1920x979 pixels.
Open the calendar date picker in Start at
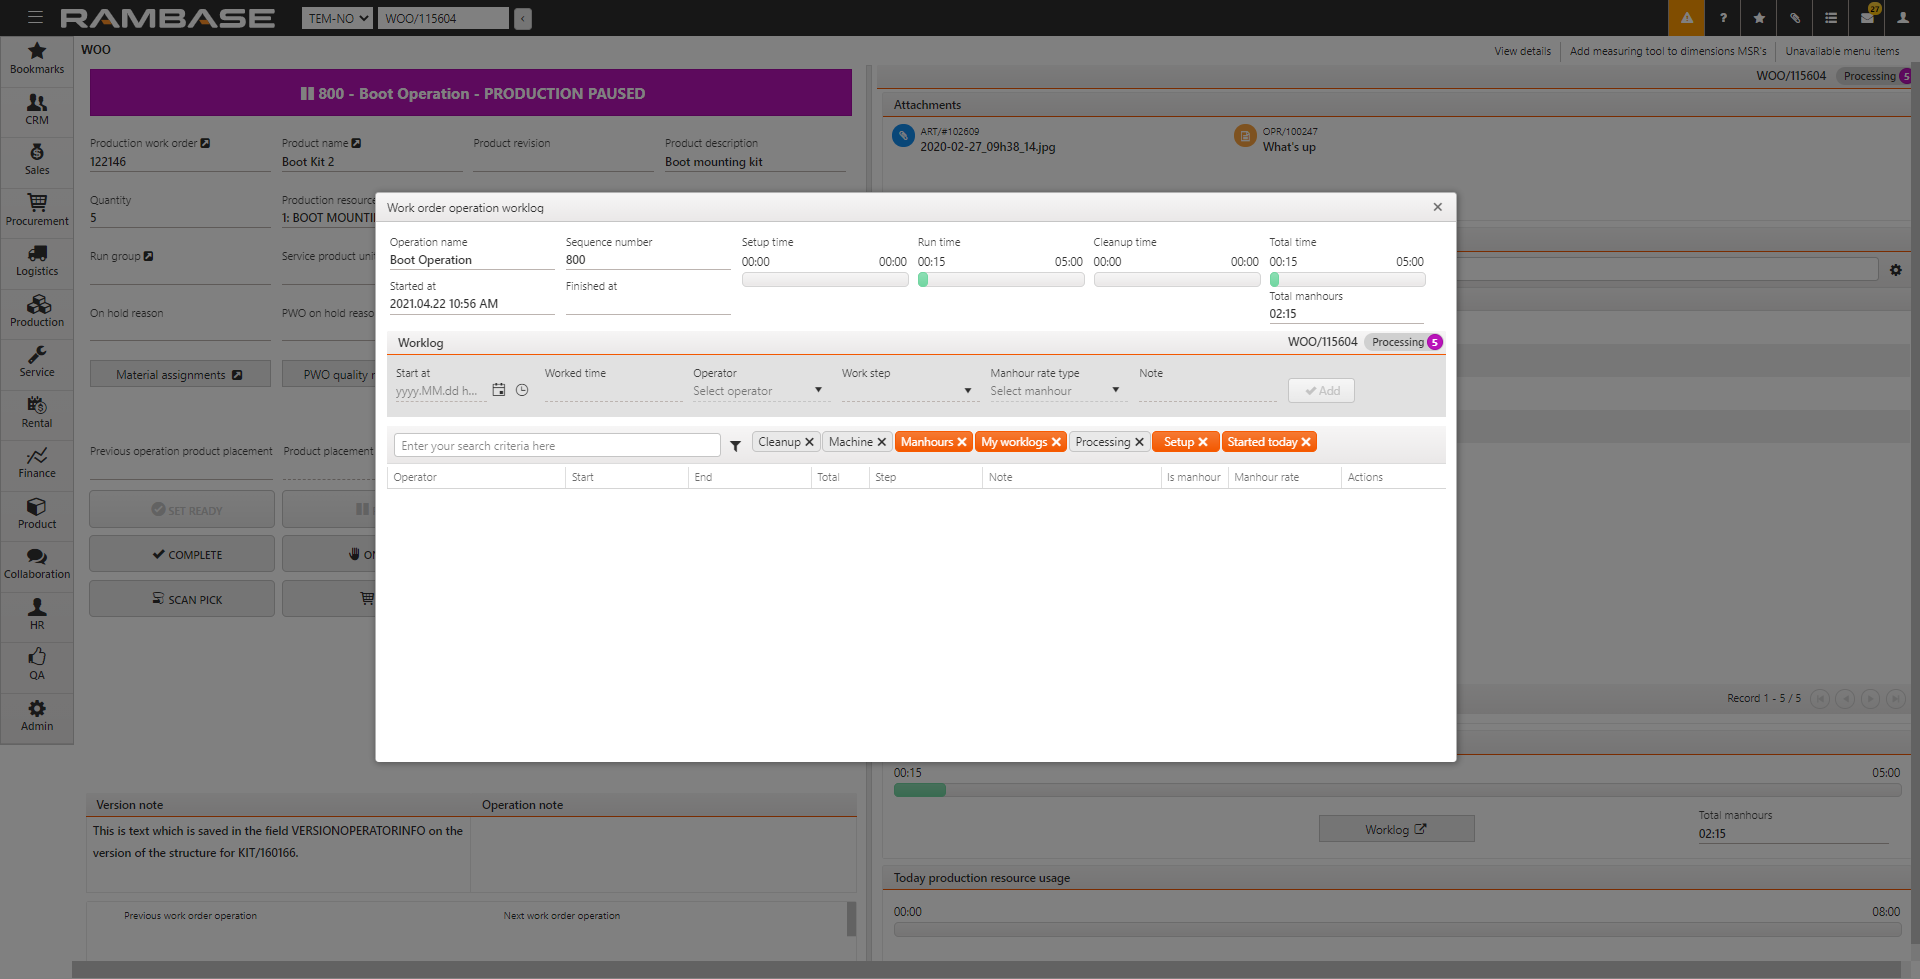coord(498,390)
